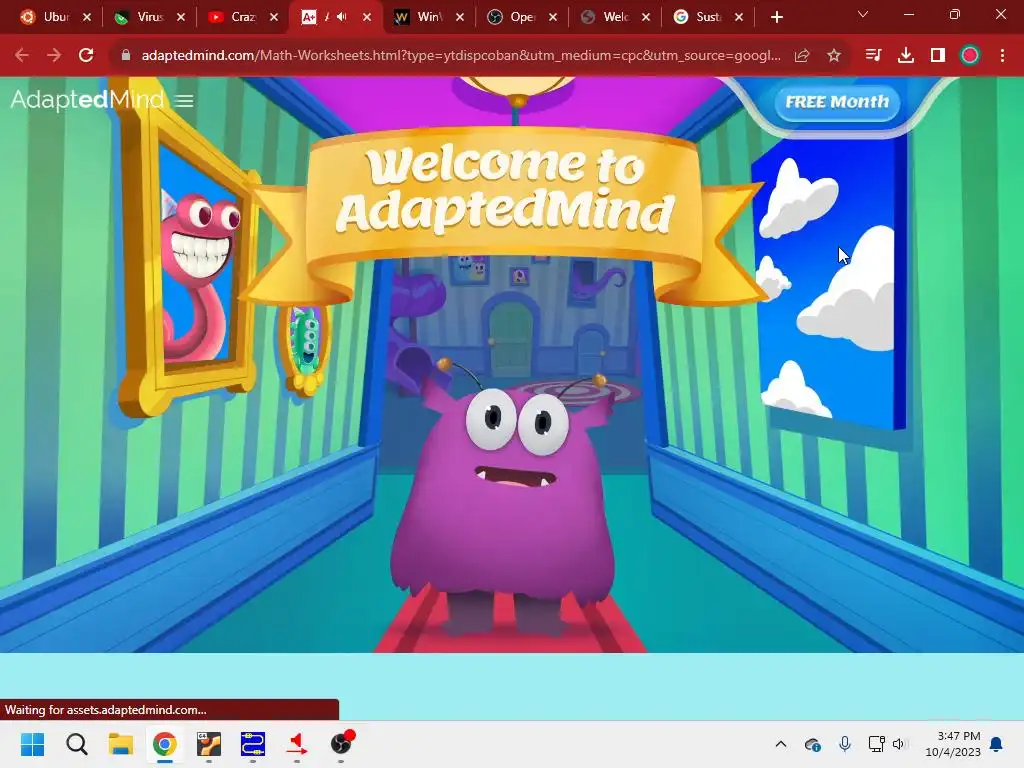Screen dimensions: 1024x768
Task: Click the OneDrive cloud tray icon
Action: [813, 744]
